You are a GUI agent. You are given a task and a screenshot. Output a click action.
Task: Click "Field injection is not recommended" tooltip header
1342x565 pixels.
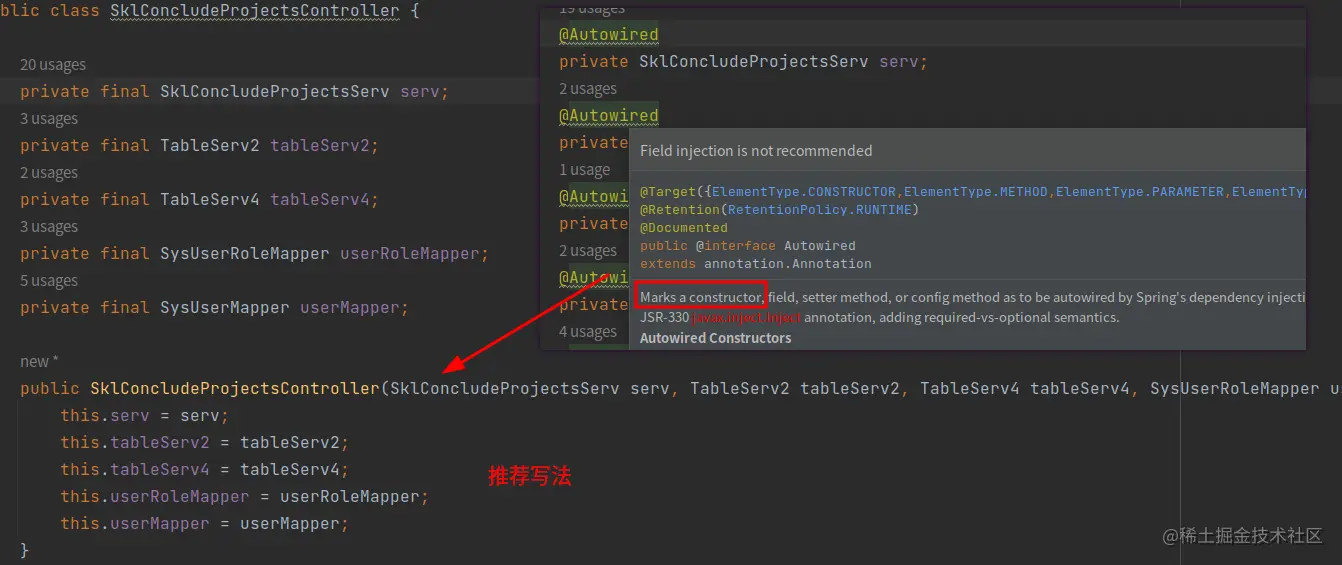756,151
